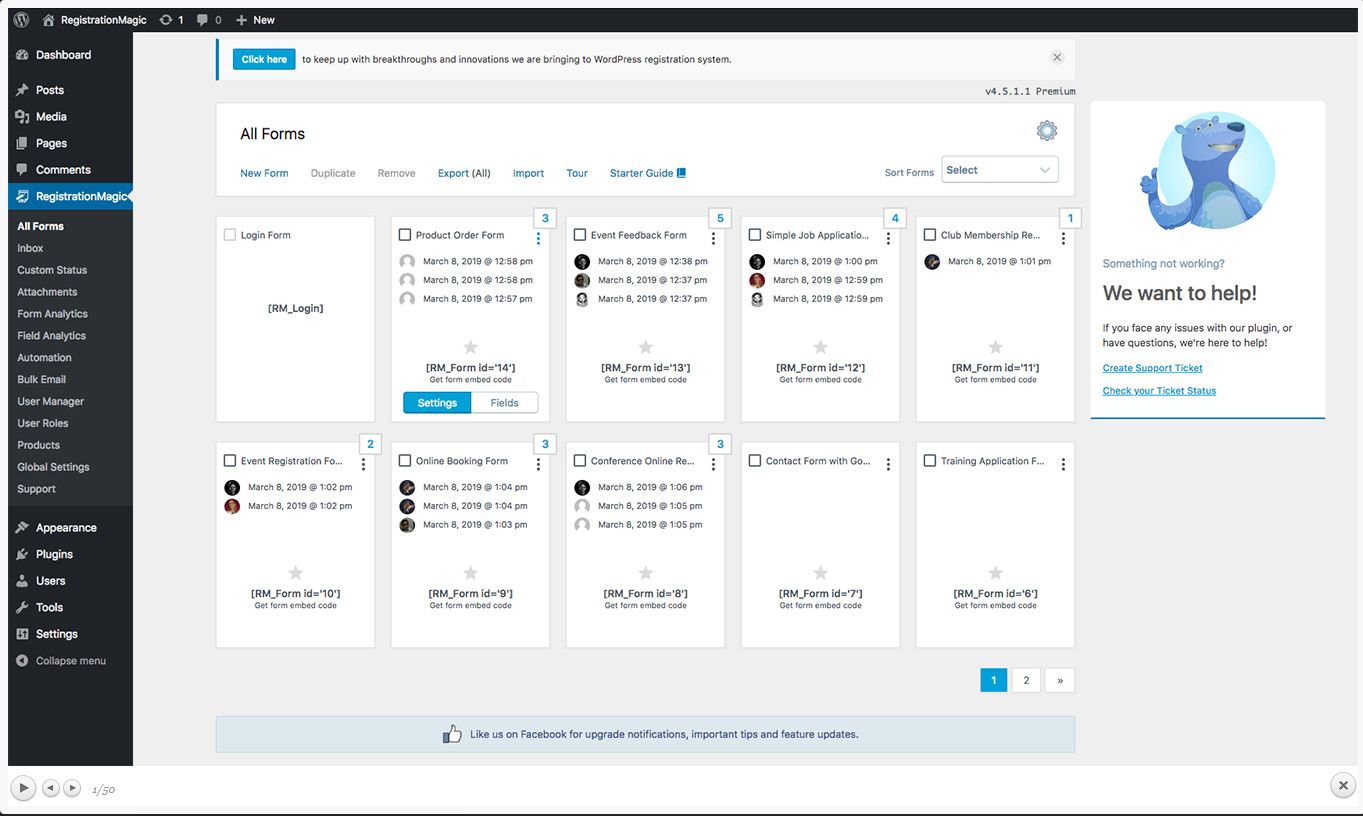Screen dimensions: 1363x816
Task: Star the form with id 12
Action: pos(821,347)
